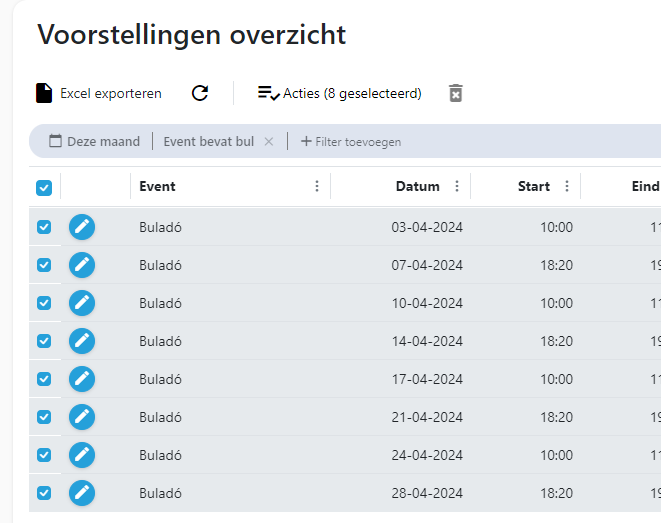Screen dimensions: 661x523
Task: Uncheck the row dated 24-04-2024
Action: 44,455
